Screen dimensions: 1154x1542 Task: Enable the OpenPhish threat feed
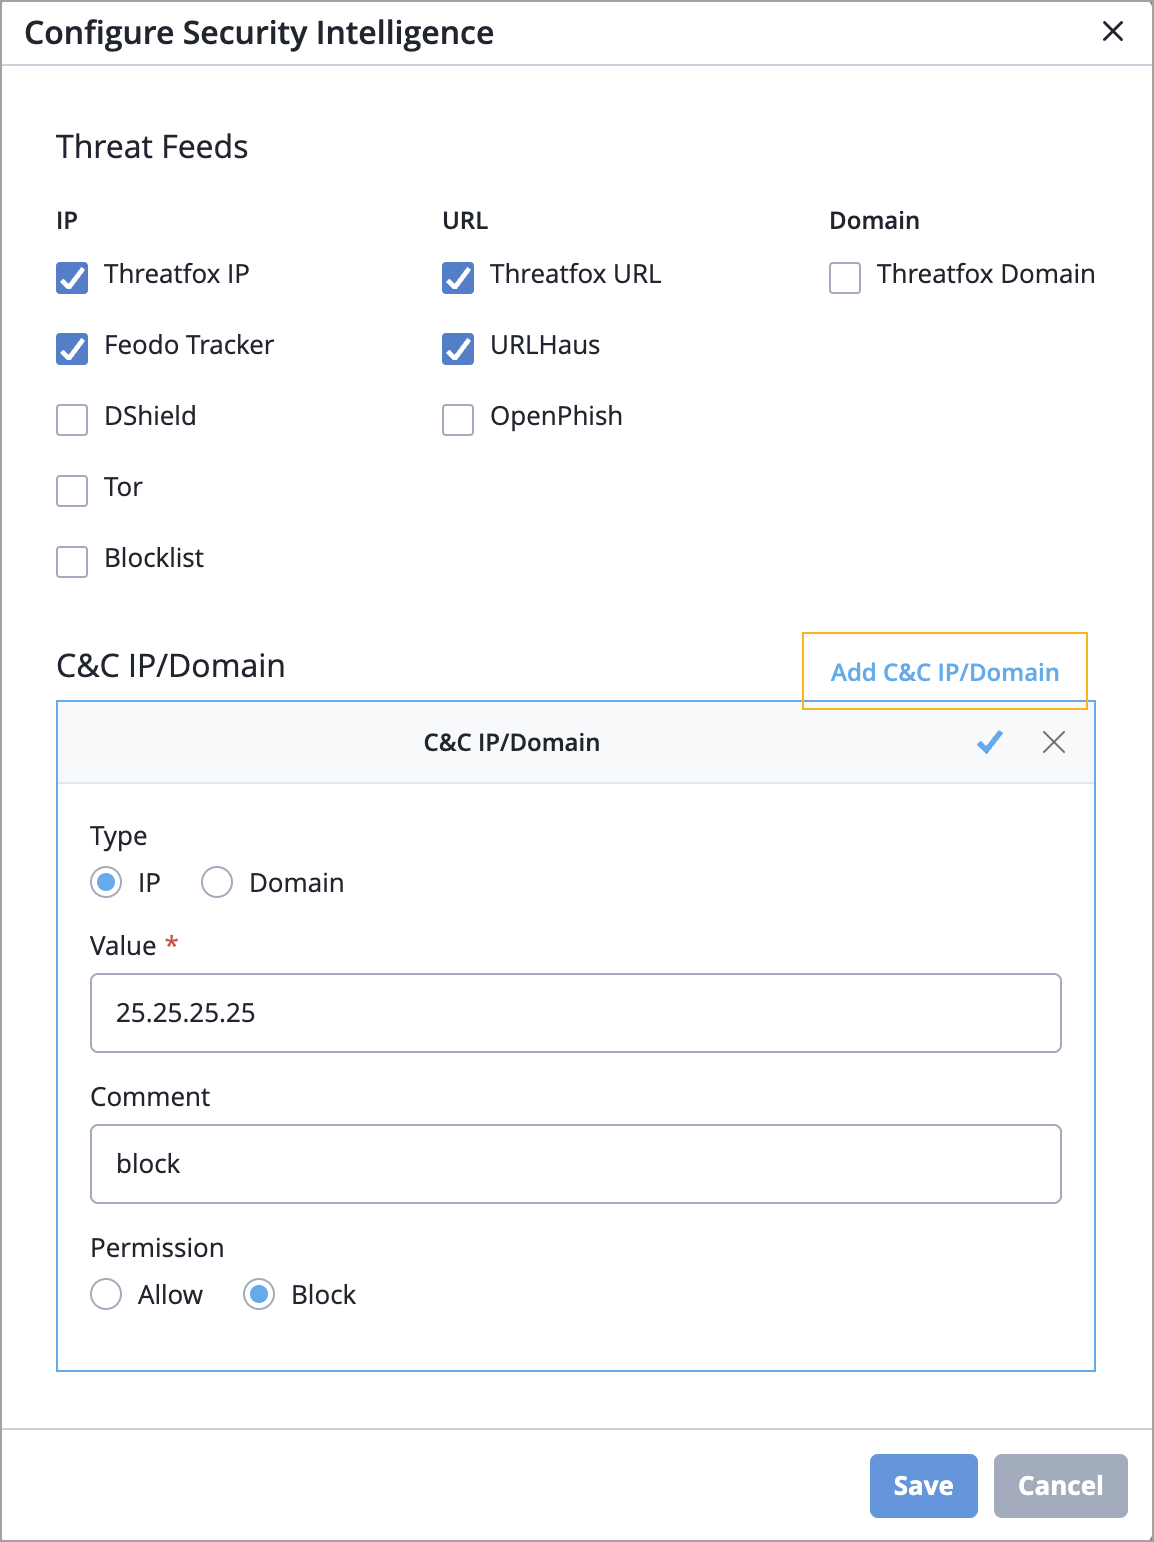coord(458,420)
